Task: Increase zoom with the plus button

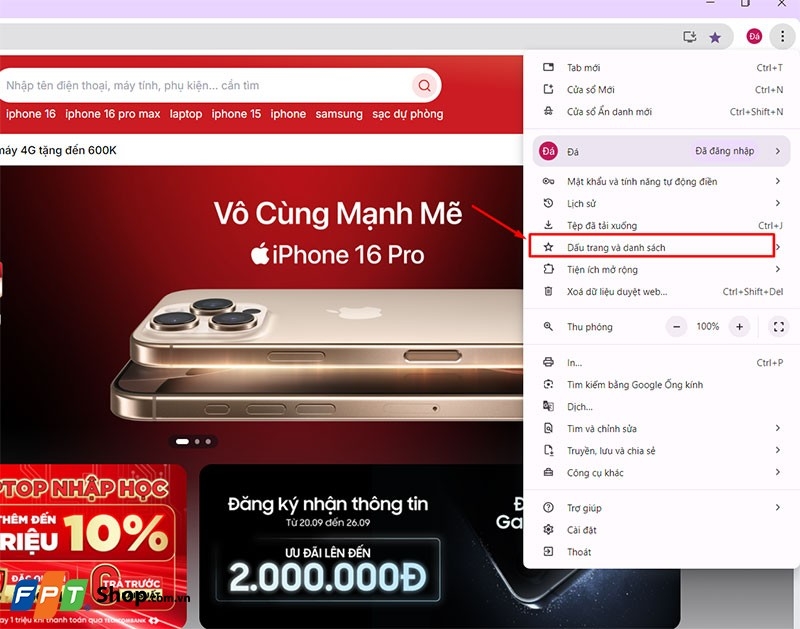Action: [x=739, y=326]
